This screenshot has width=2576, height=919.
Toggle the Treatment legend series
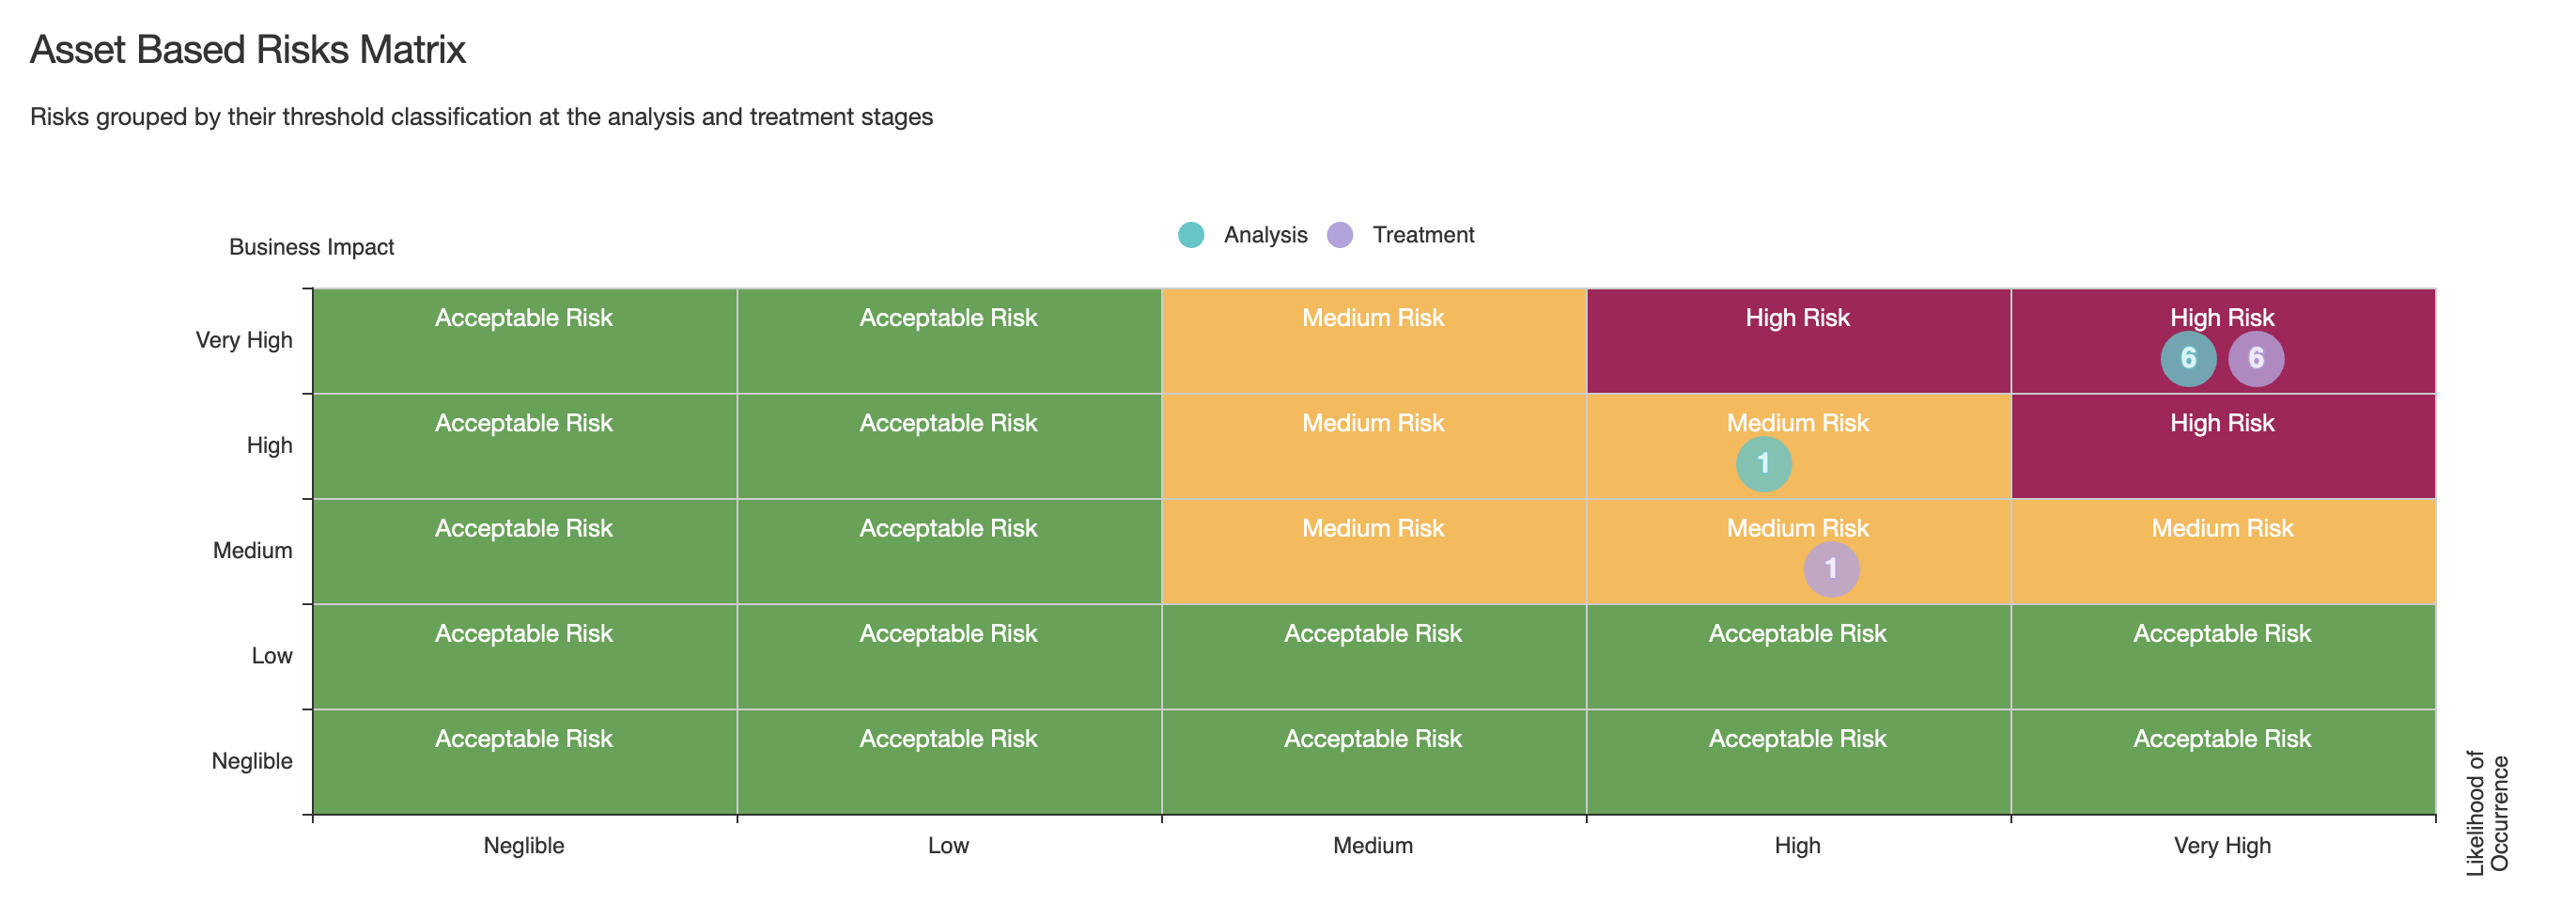pos(1401,235)
